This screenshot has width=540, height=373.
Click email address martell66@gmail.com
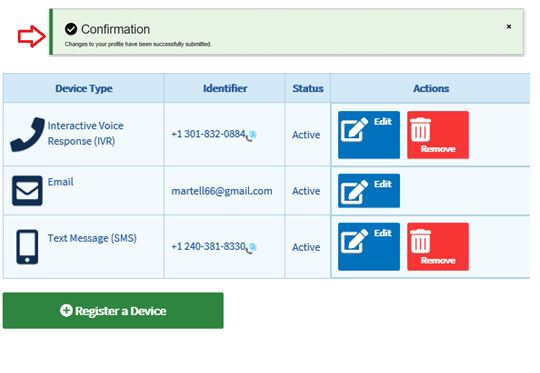[x=222, y=191]
